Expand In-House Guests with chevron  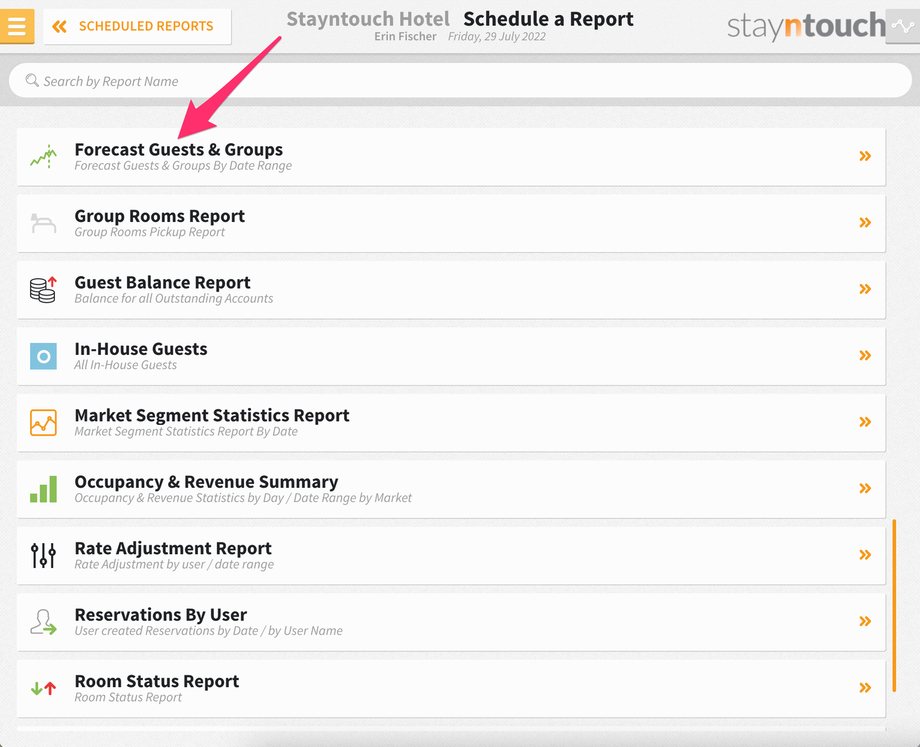pyautogui.click(x=865, y=355)
